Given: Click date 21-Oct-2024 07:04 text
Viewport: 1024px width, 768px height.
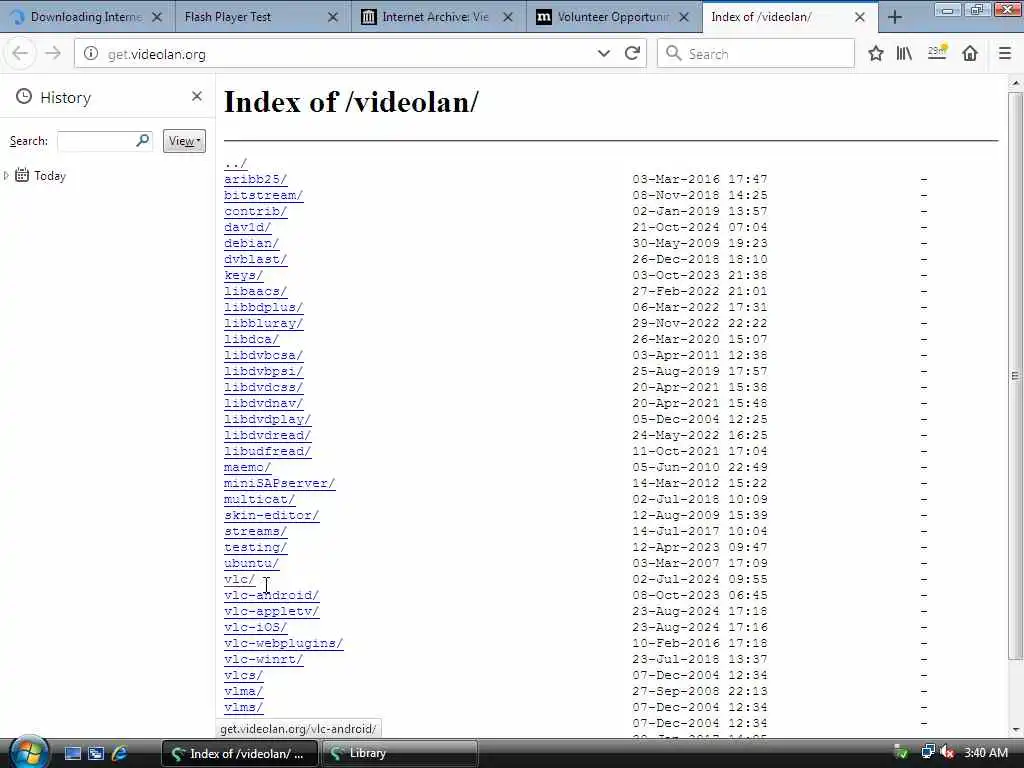Looking at the screenshot, I should 700,227.
